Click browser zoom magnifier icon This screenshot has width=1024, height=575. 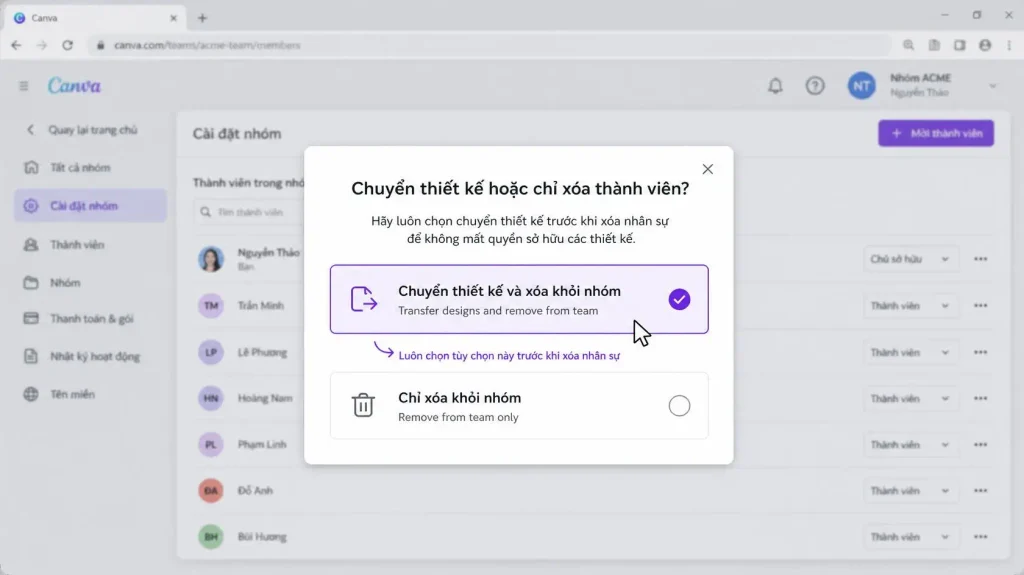tap(908, 45)
